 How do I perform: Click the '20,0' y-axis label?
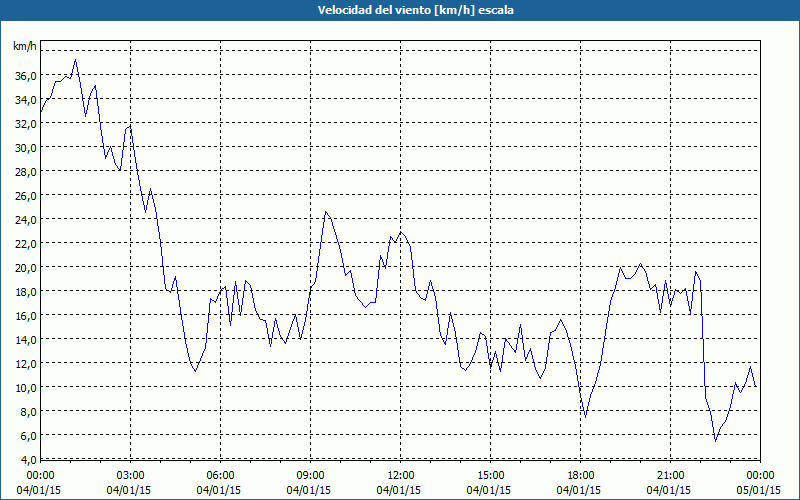point(27,267)
